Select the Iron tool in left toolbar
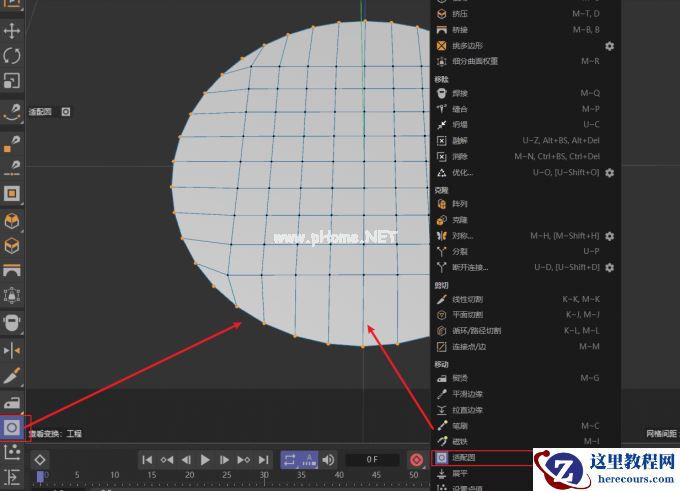This screenshot has width=680, height=491. 12,403
